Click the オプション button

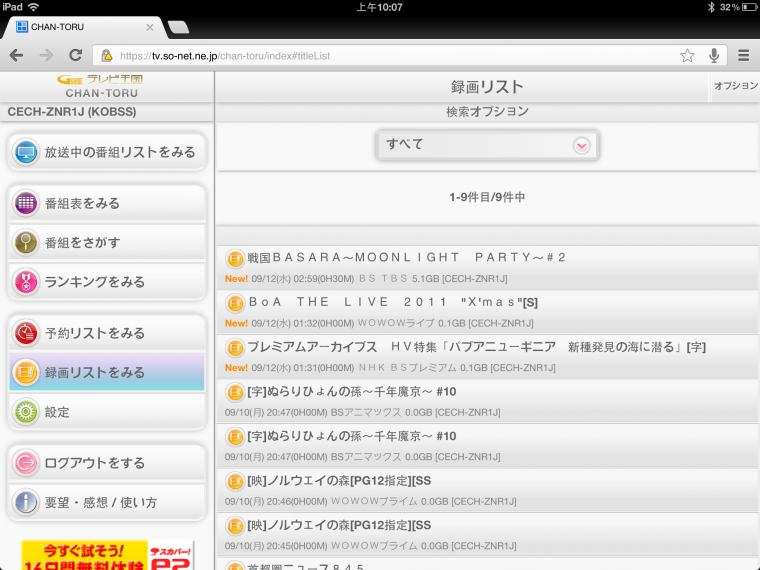tap(735, 86)
